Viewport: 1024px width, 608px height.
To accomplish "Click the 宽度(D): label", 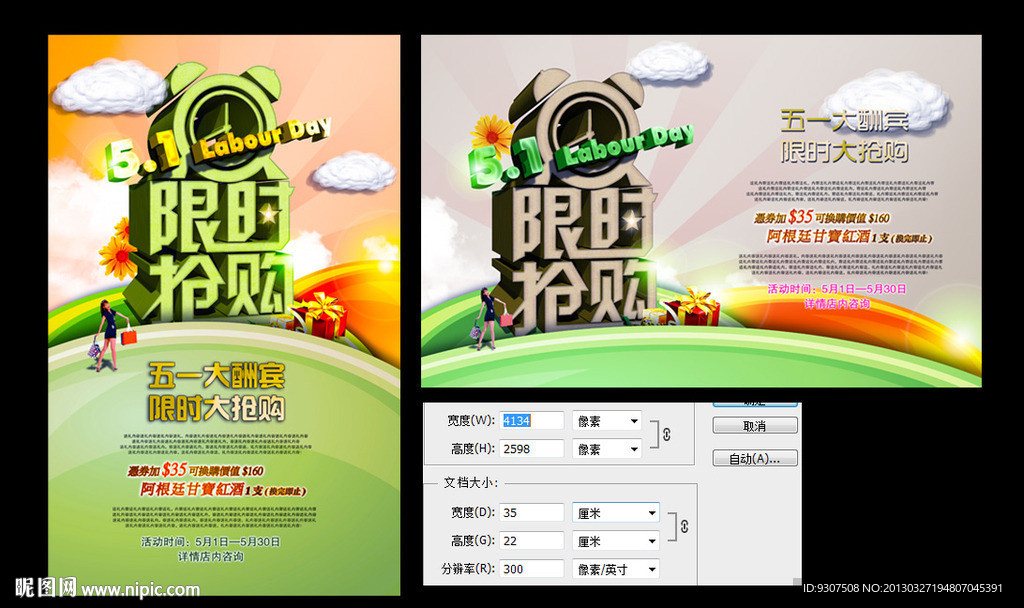I will click(x=473, y=513).
